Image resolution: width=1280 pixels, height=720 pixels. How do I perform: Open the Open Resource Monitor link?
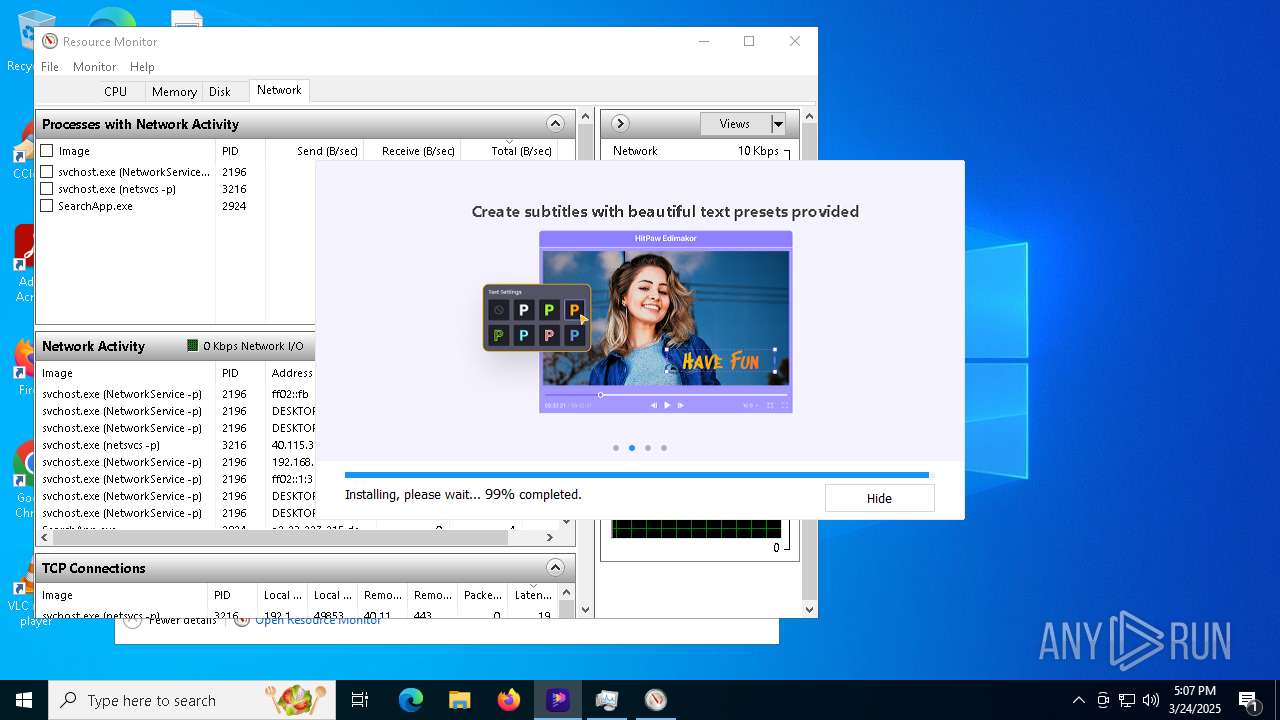318,620
